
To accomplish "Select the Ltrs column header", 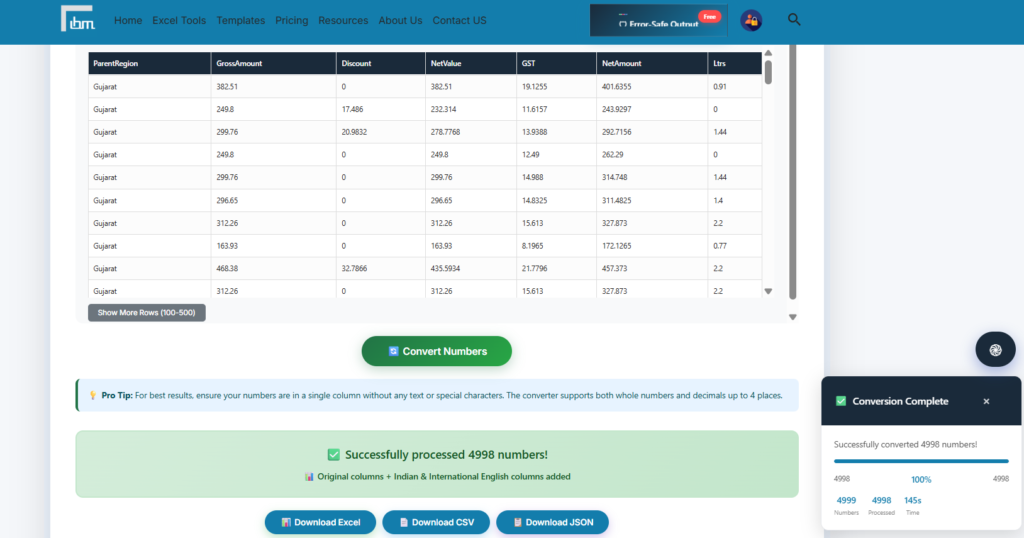I will coord(735,63).
